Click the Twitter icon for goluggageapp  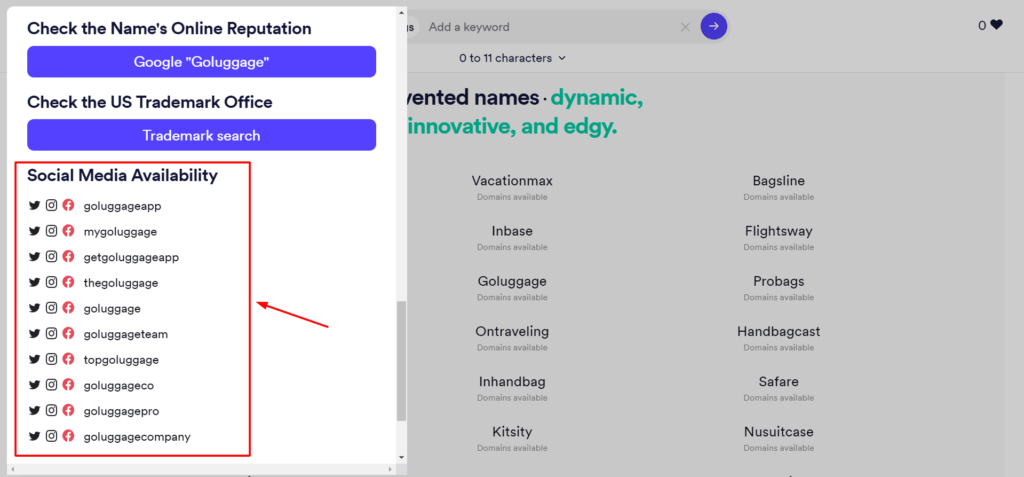pyautogui.click(x=34, y=205)
